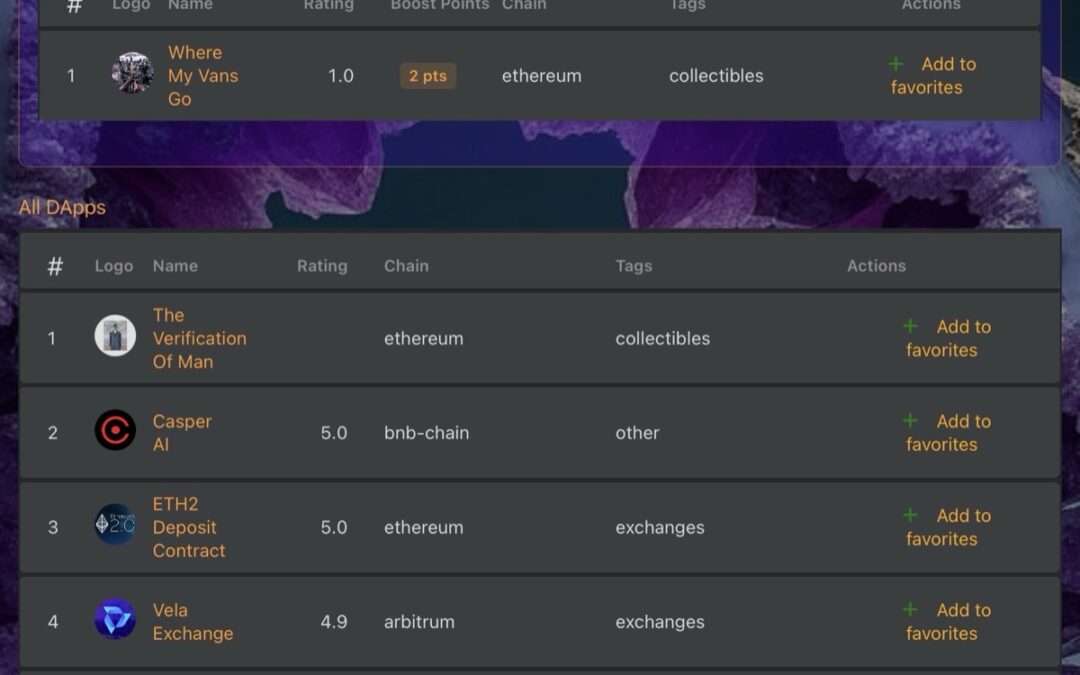Open the Where My Vans Go link
The height and width of the screenshot is (675, 1080).
tap(203, 76)
